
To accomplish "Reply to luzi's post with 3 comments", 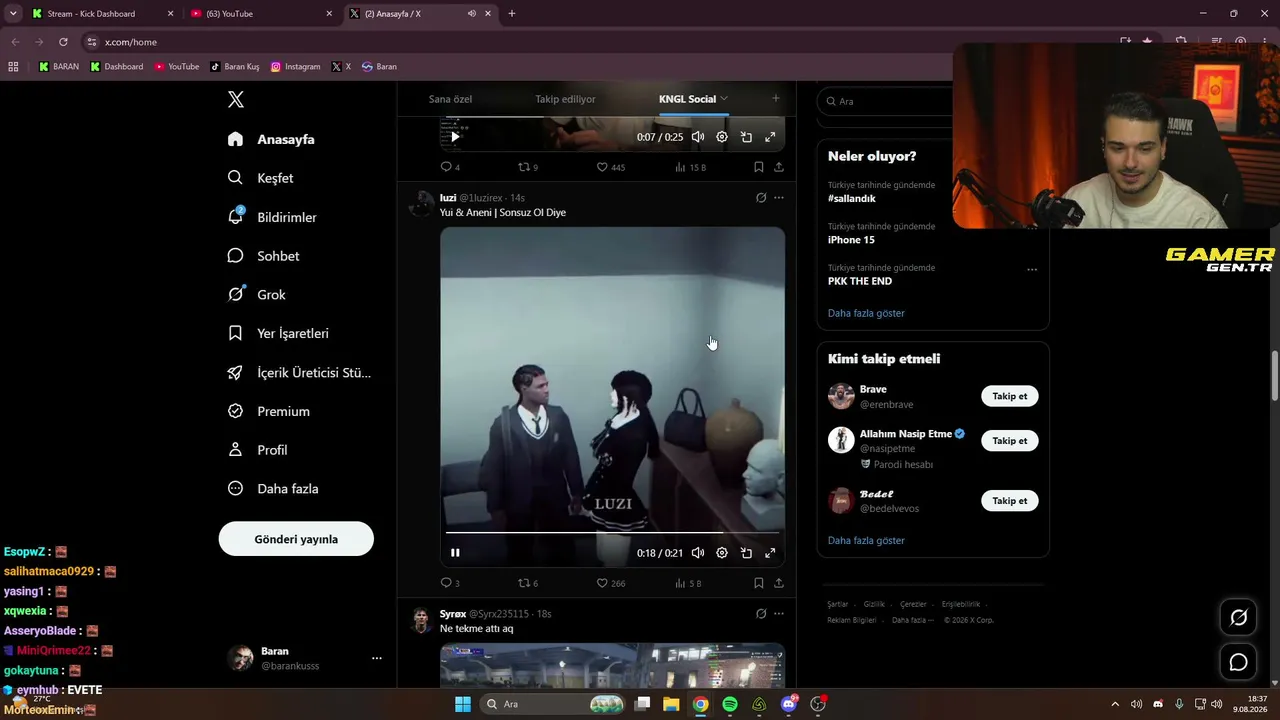I will tap(450, 583).
